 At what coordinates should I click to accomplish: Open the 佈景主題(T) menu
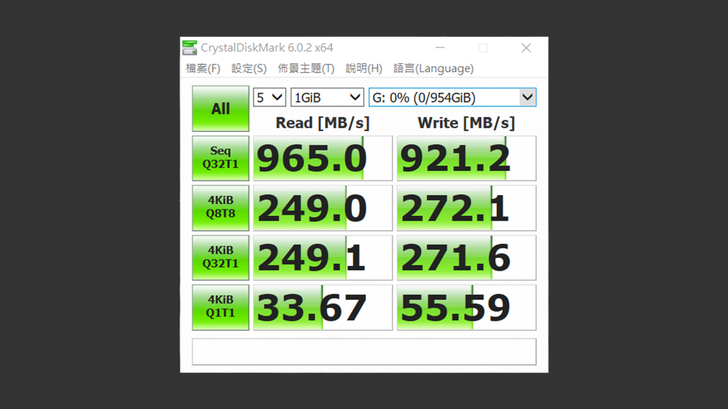click(x=306, y=69)
